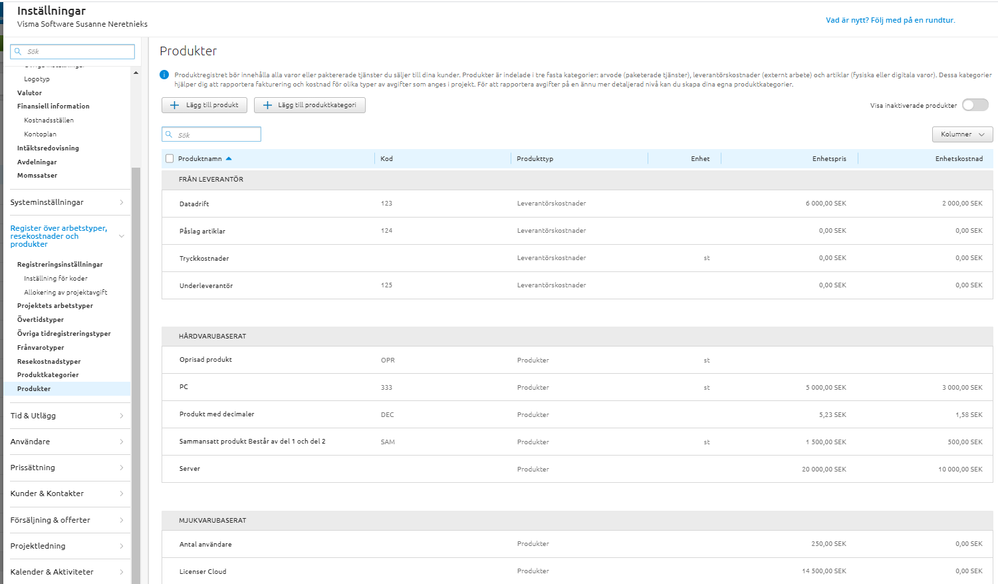Click the plus icon on Lägg till produktkategori
Viewport: 998px width, 584px height.
(x=268, y=105)
